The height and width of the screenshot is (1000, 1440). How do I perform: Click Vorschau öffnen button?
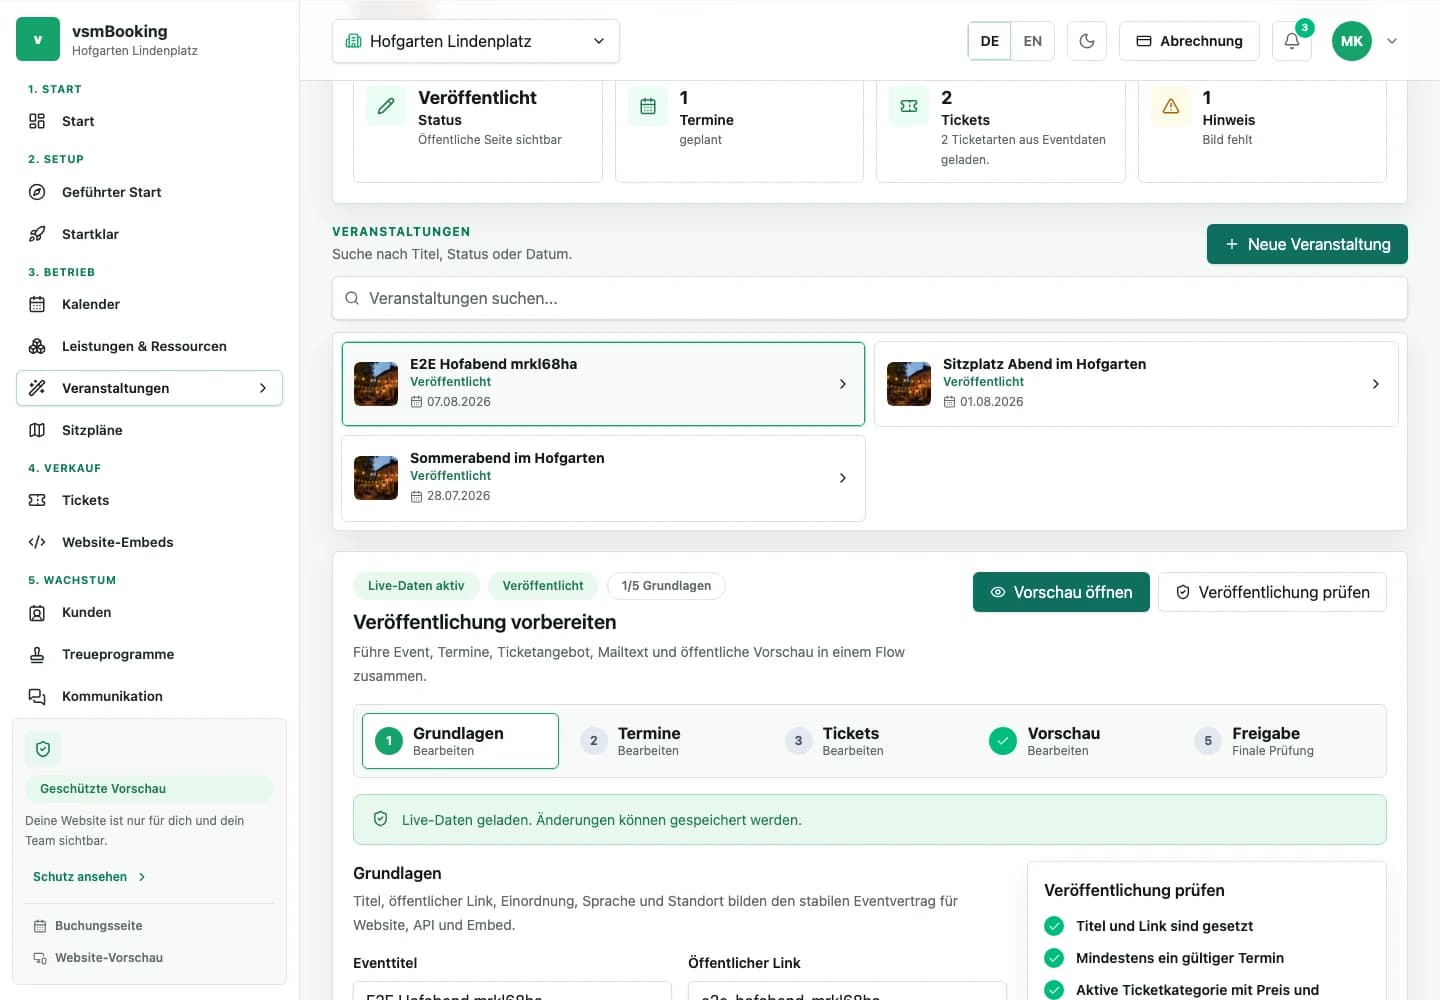click(x=1061, y=592)
